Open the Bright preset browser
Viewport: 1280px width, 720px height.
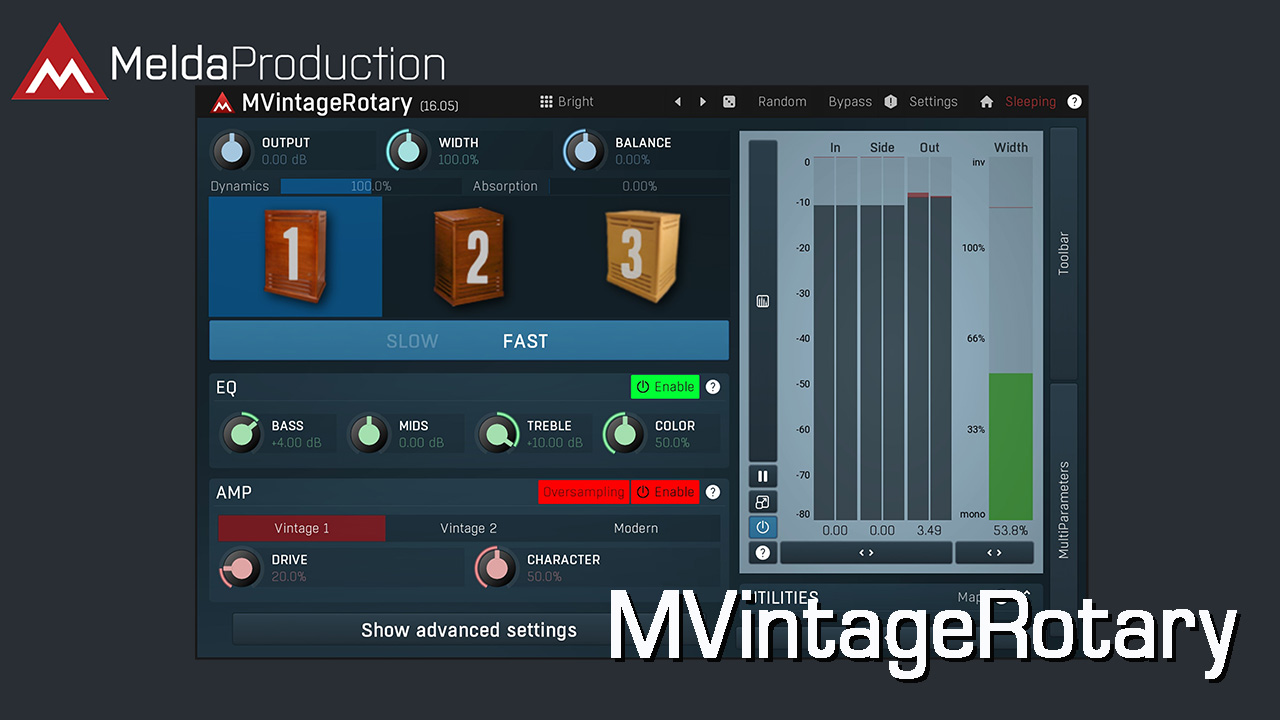coord(567,102)
